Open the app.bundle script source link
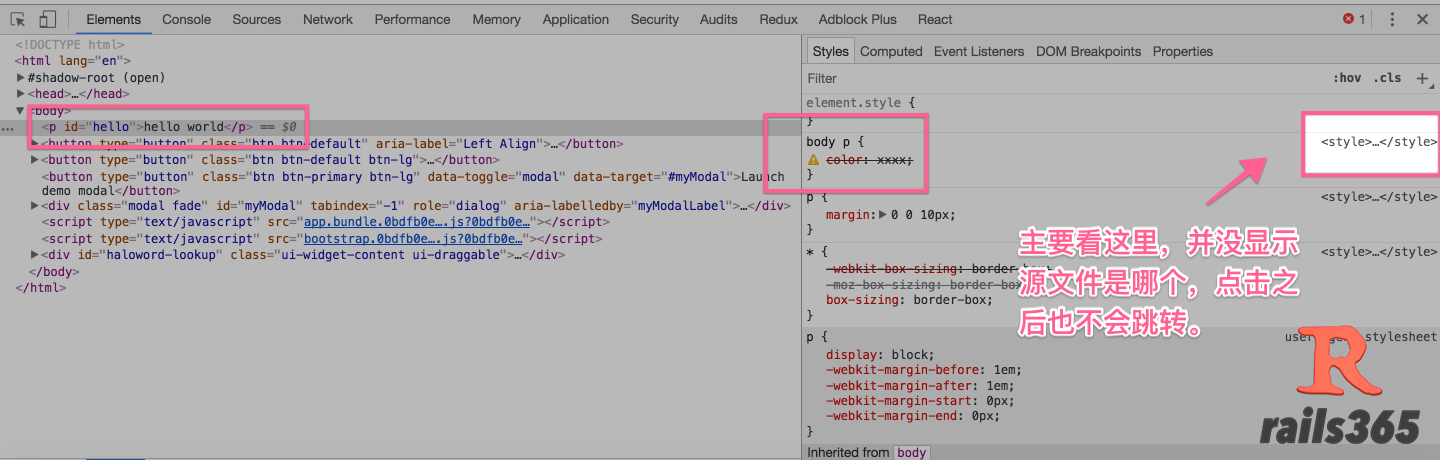The height and width of the screenshot is (460, 1440). (415, 223)
